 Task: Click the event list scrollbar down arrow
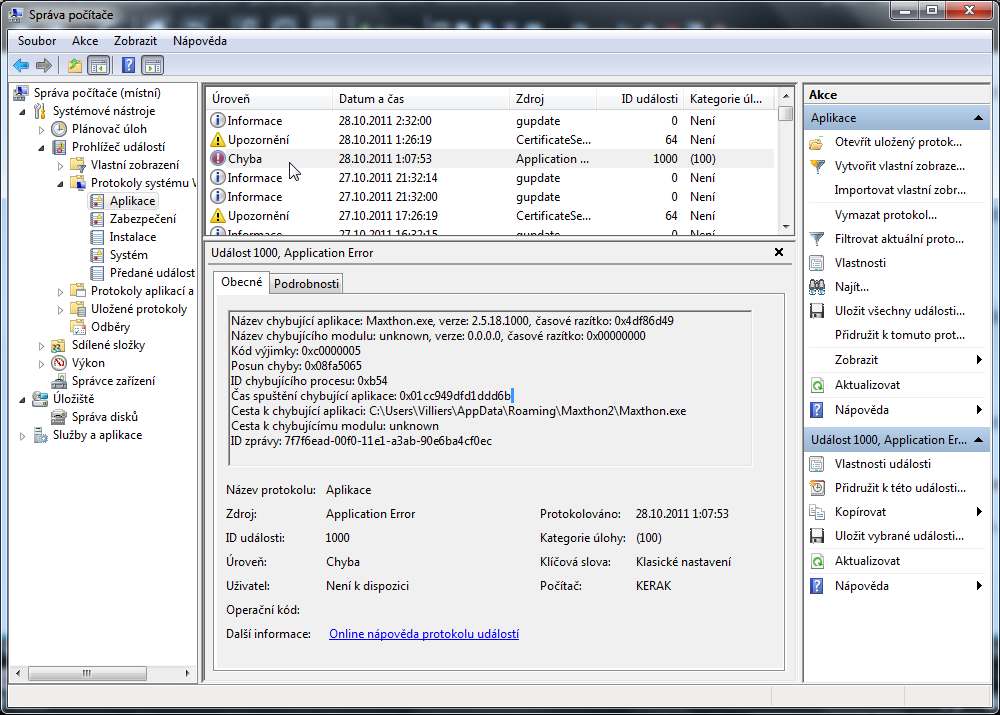(x=785, y=229)
